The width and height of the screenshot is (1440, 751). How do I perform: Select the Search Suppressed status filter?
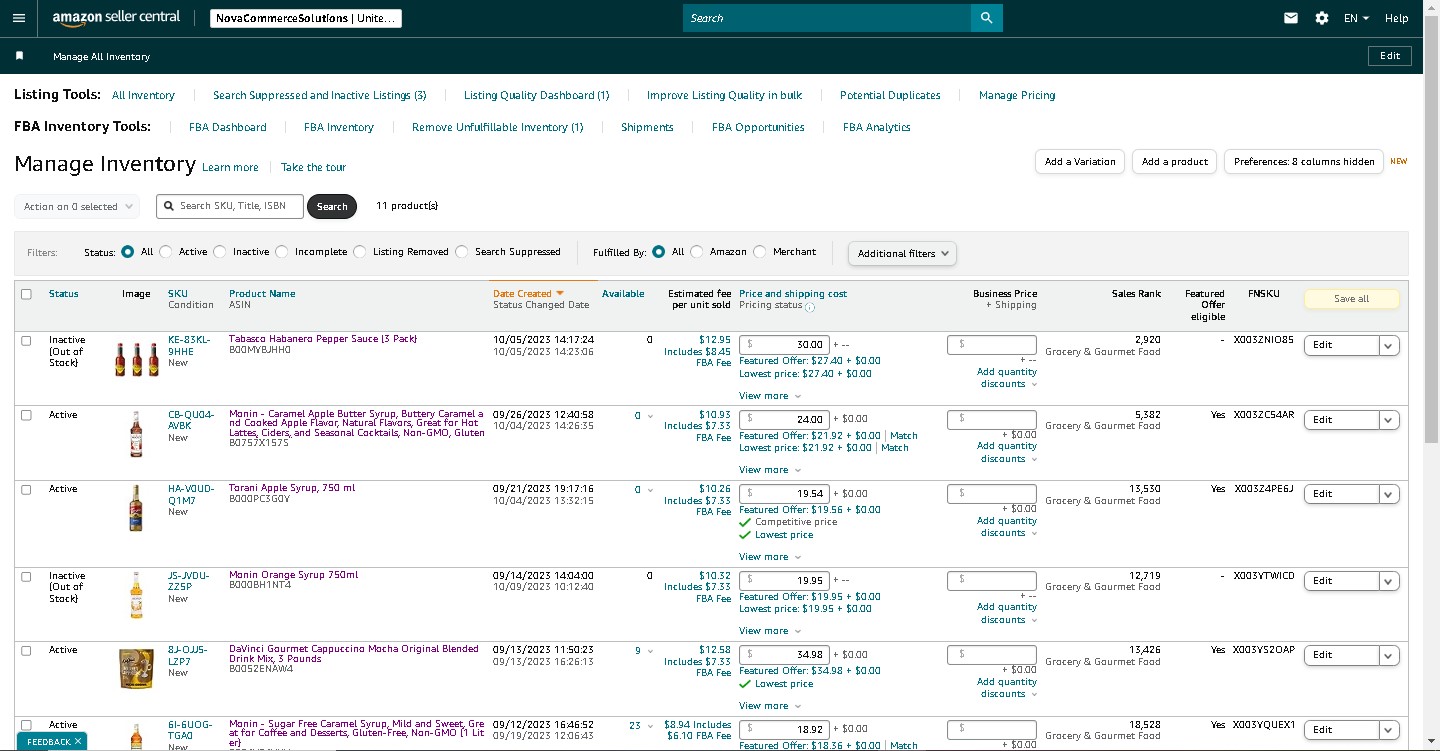tap(462, 252)
